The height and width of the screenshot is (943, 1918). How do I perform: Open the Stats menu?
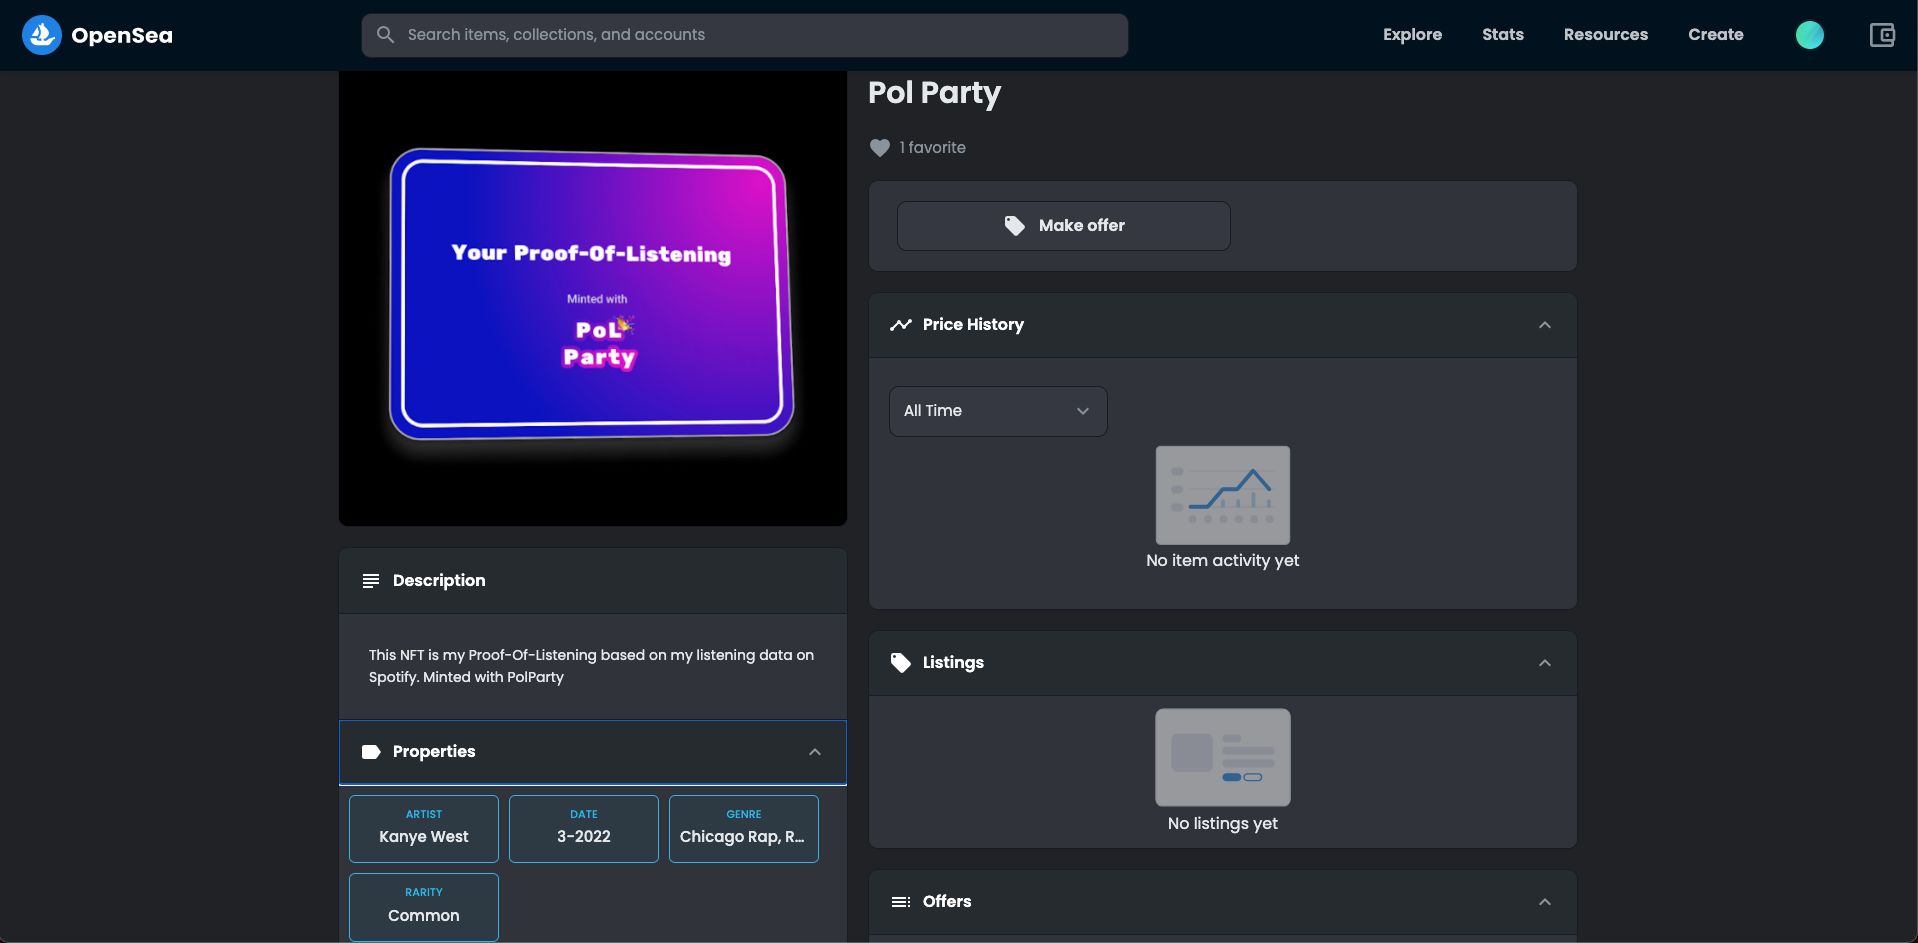coord(1502,34)
